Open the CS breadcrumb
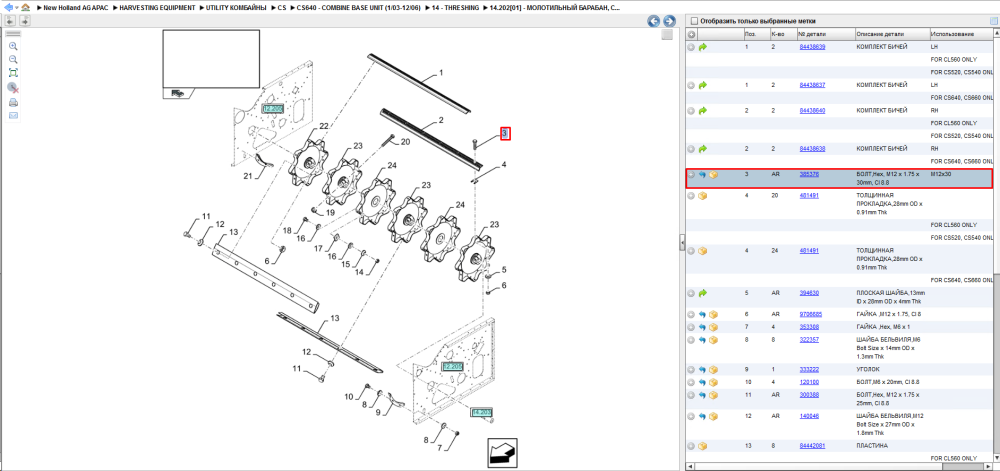 click(x=282, y=8)
